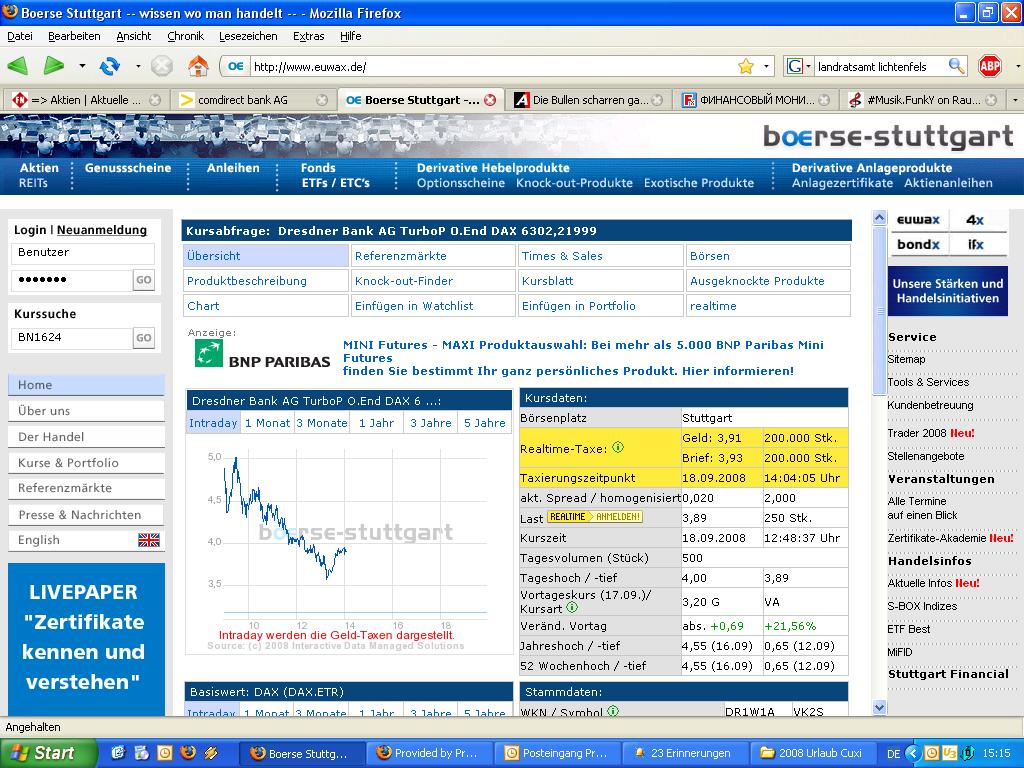This screenshot has width=1024, height=768.
Task: Open the Referenzmärkte tab in Kursabfrage
Action: tap(433, 256)
